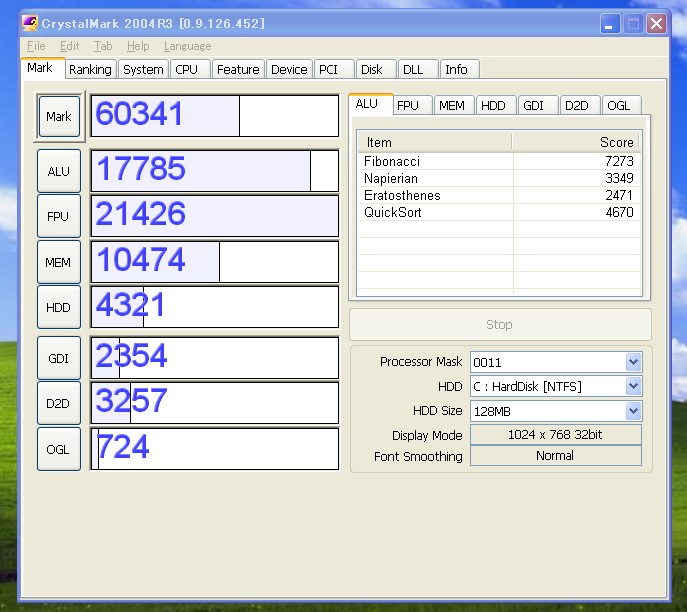Click the Stop button
Viewport: 687px width, 612px height.
[500, 325]
